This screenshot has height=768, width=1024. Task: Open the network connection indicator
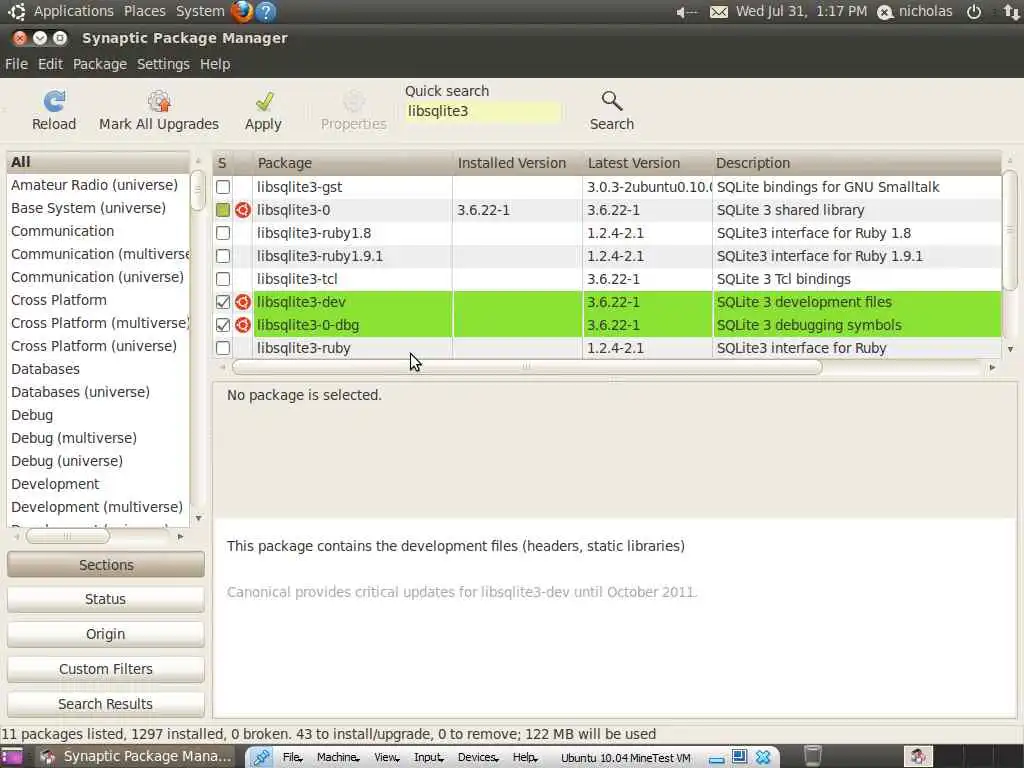1012,12
